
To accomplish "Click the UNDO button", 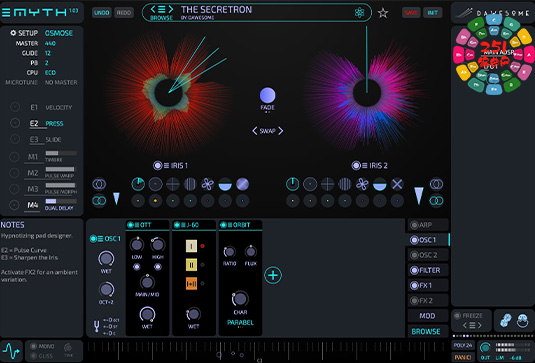I will click(x=102, y=13).
